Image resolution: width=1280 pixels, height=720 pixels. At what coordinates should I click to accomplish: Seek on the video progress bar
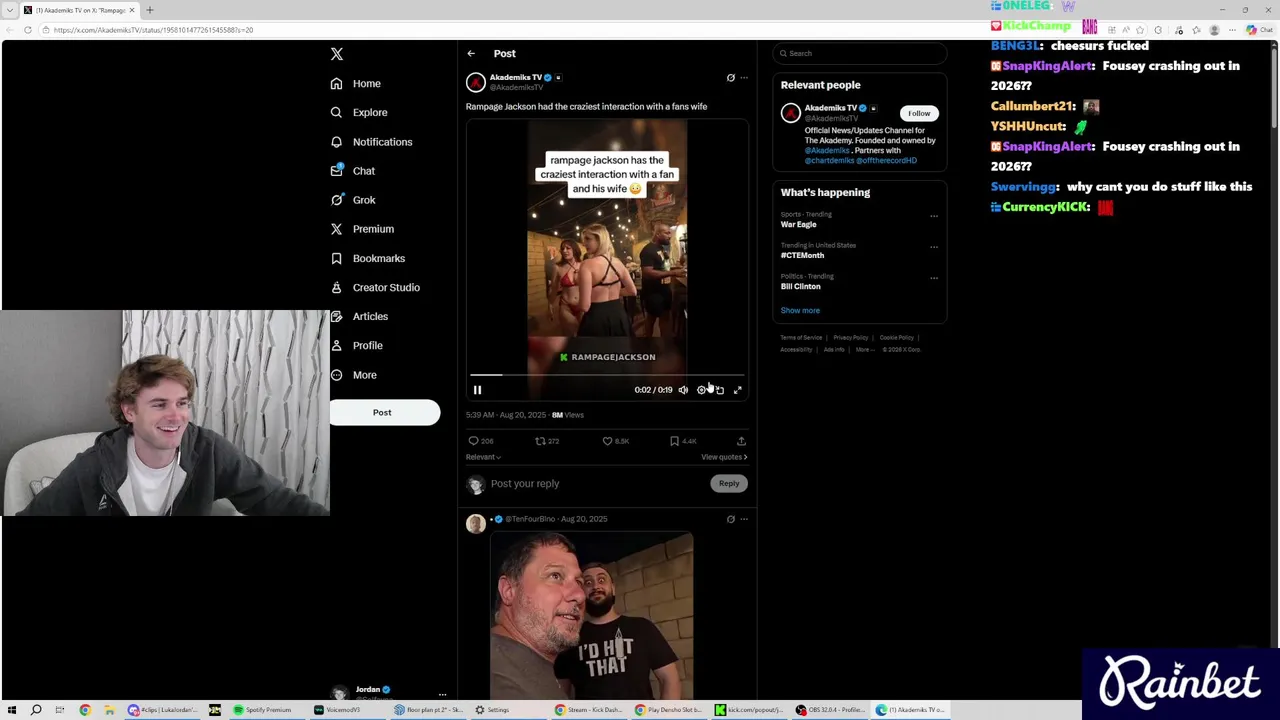point(607,375)
